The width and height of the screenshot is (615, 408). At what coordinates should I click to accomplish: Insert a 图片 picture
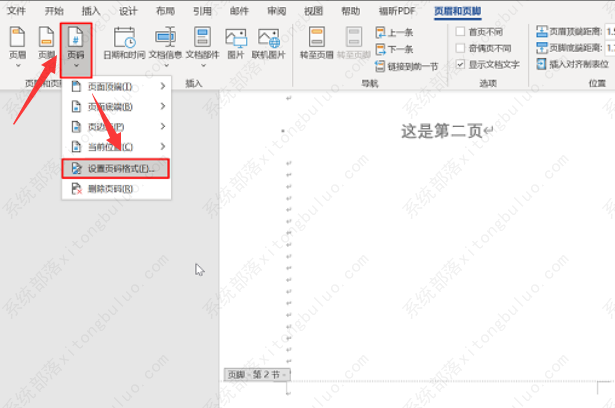pos(236,43)
